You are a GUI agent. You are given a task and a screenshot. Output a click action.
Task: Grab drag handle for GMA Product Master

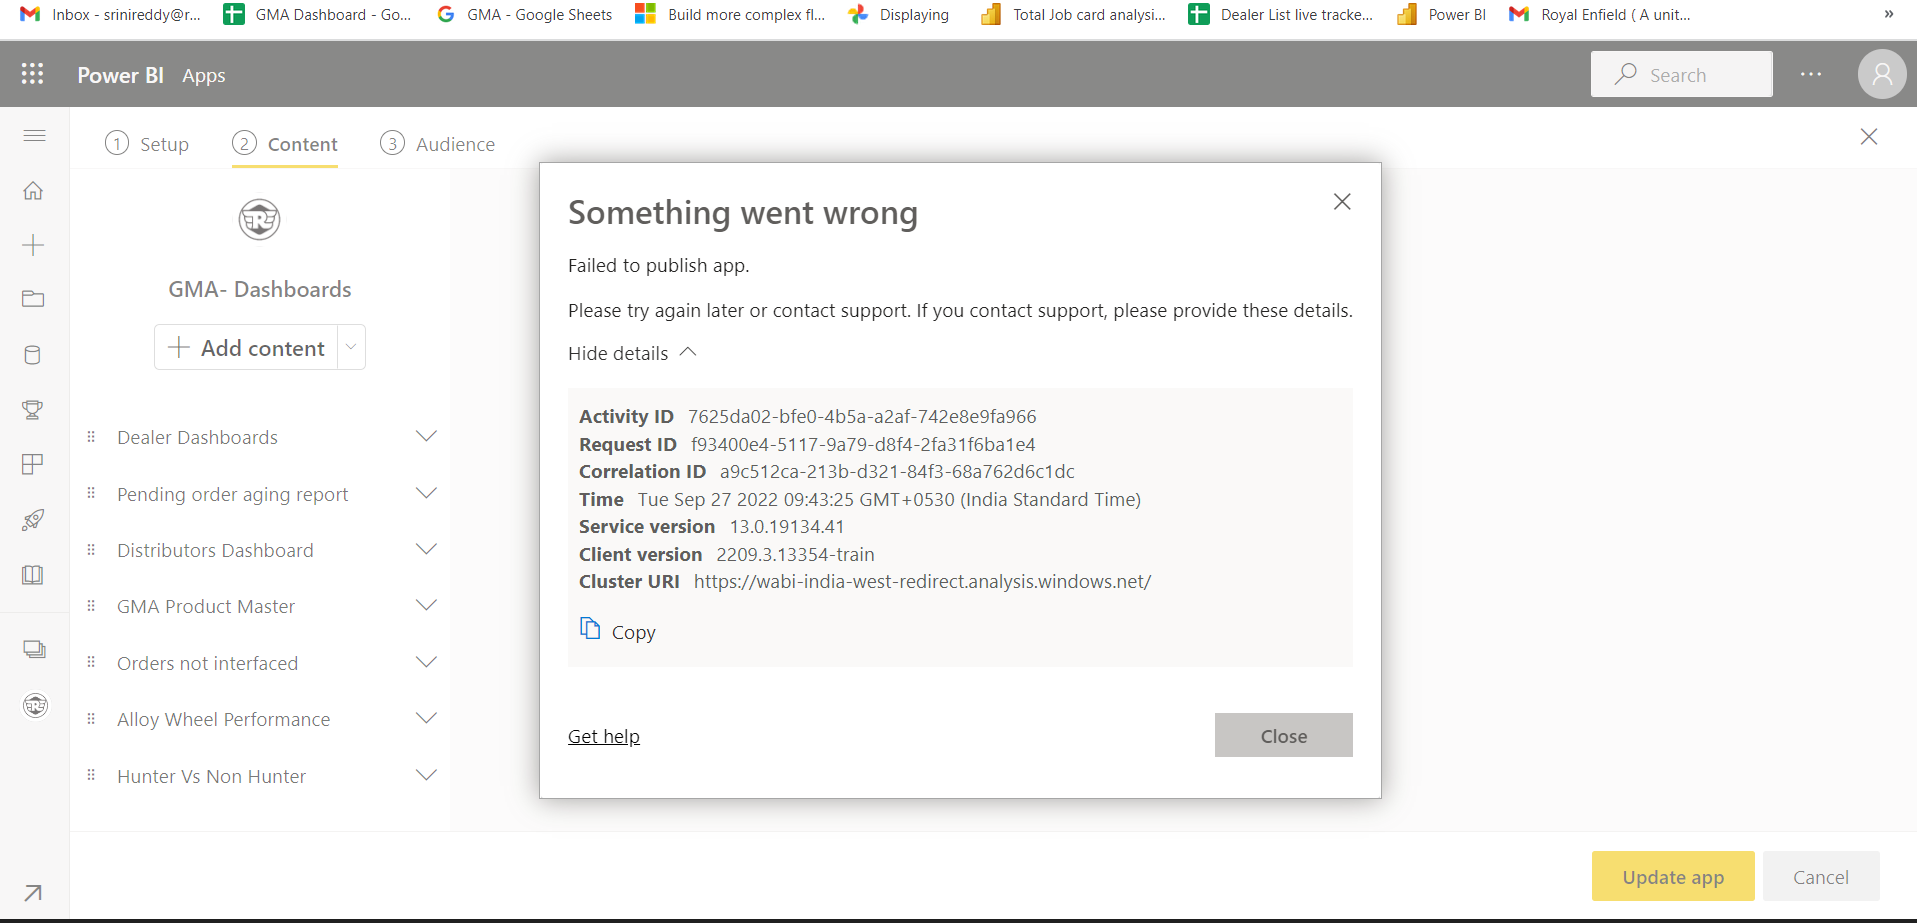coord(91,606)
